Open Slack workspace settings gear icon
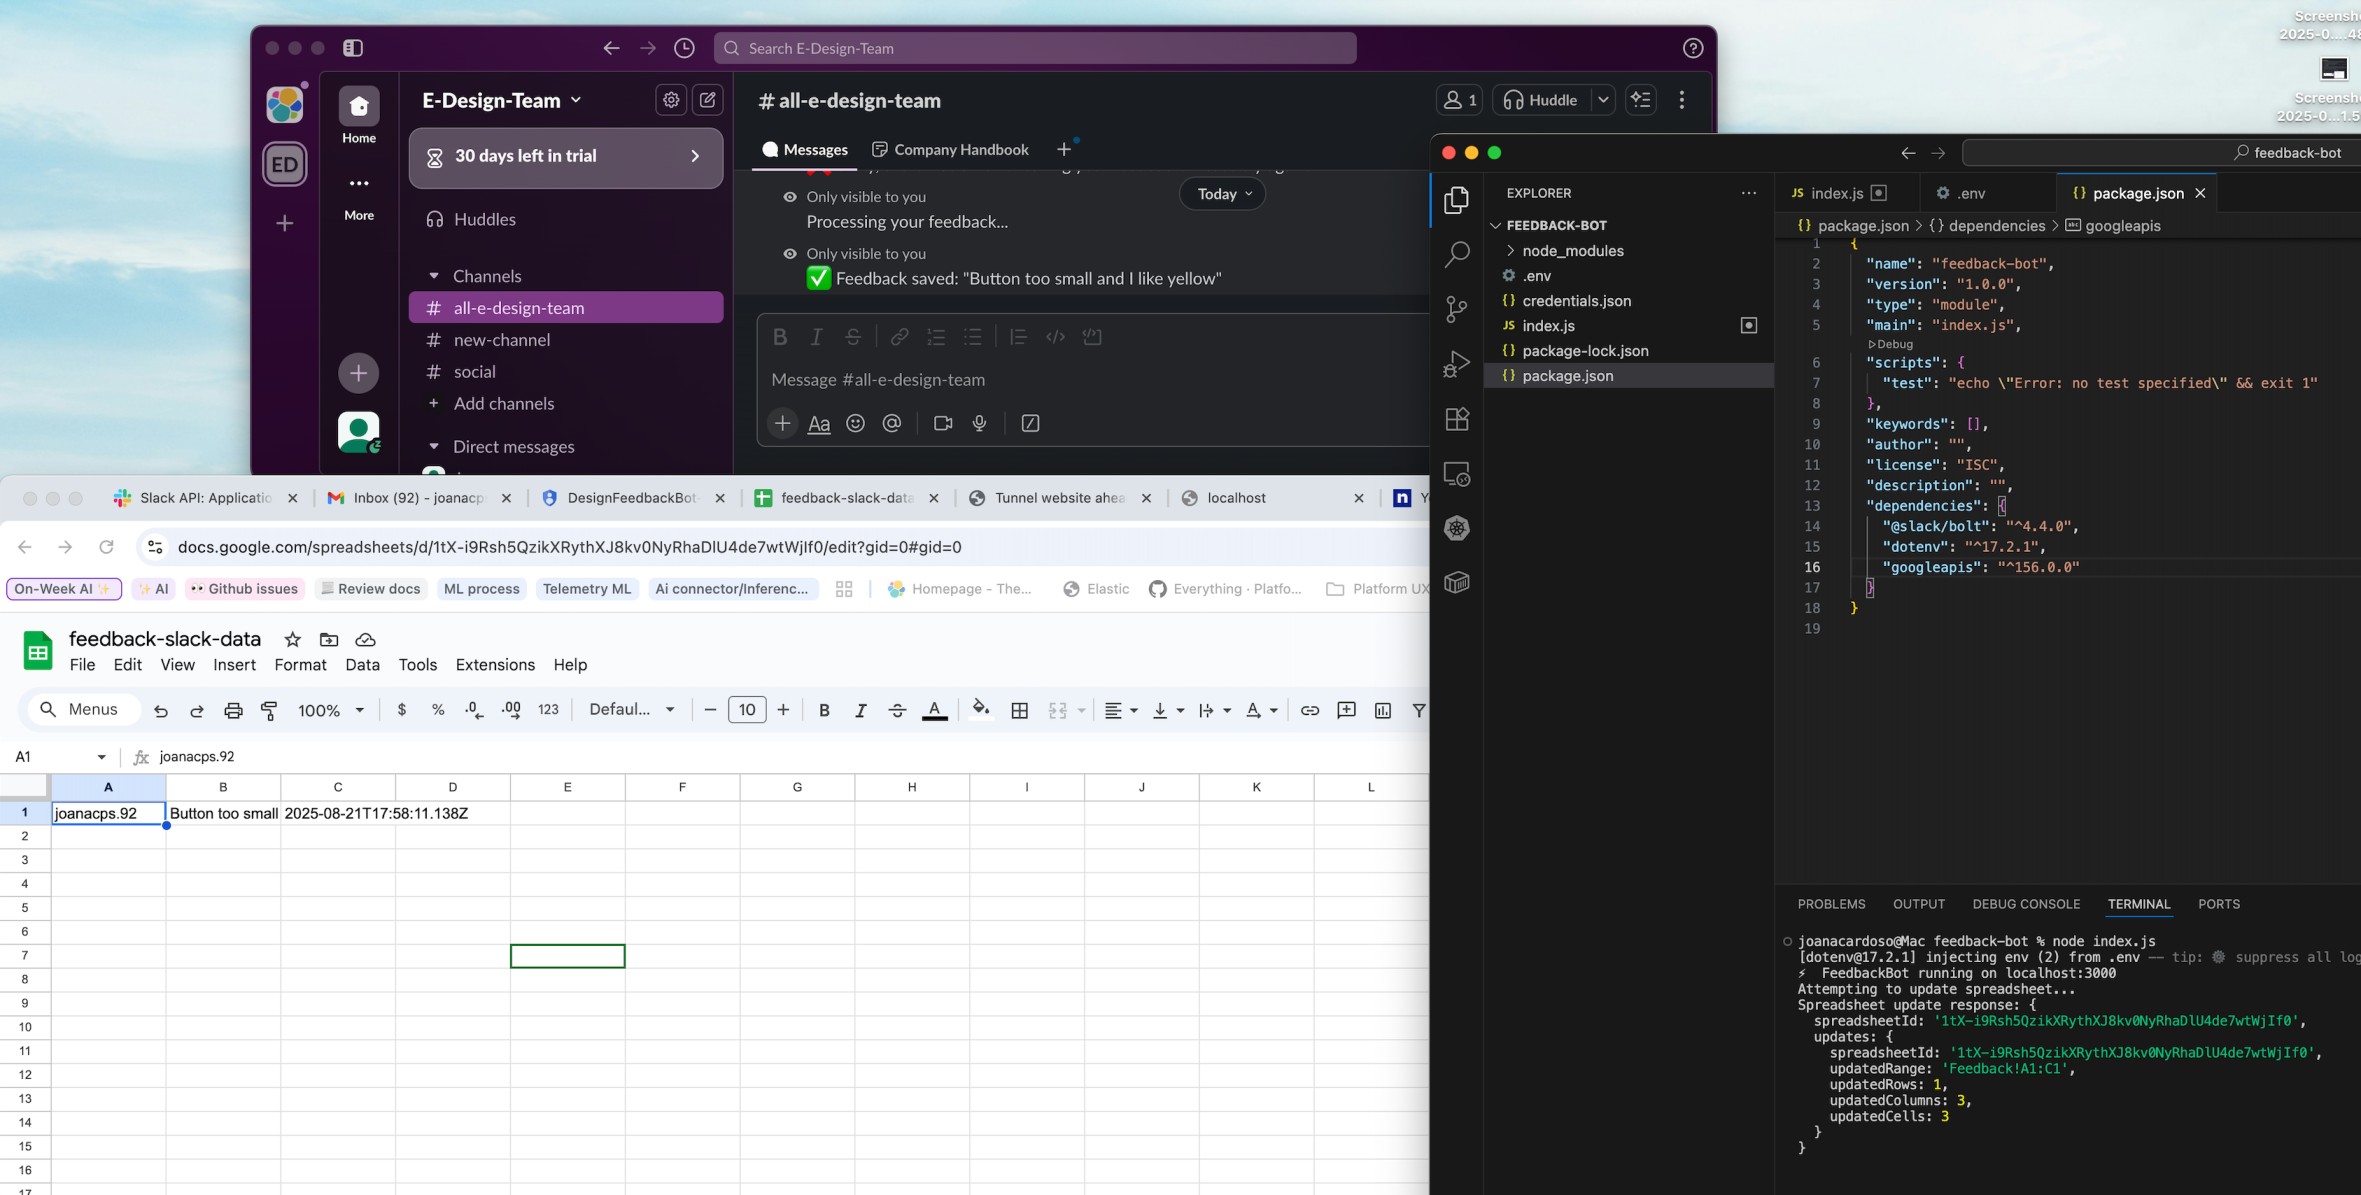The image size is (2361, 1195). click(671, 100)
